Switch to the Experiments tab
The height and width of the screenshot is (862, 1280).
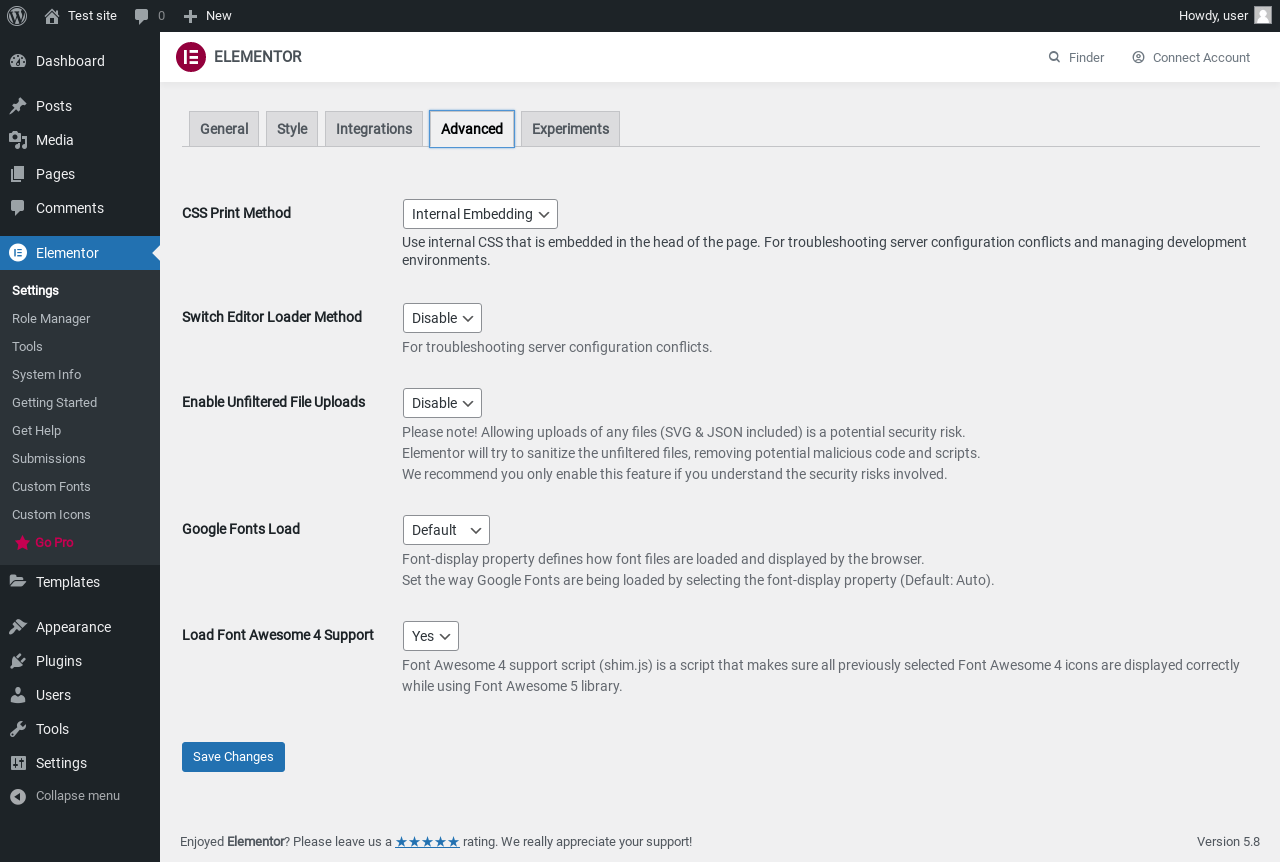click(570, 129)
